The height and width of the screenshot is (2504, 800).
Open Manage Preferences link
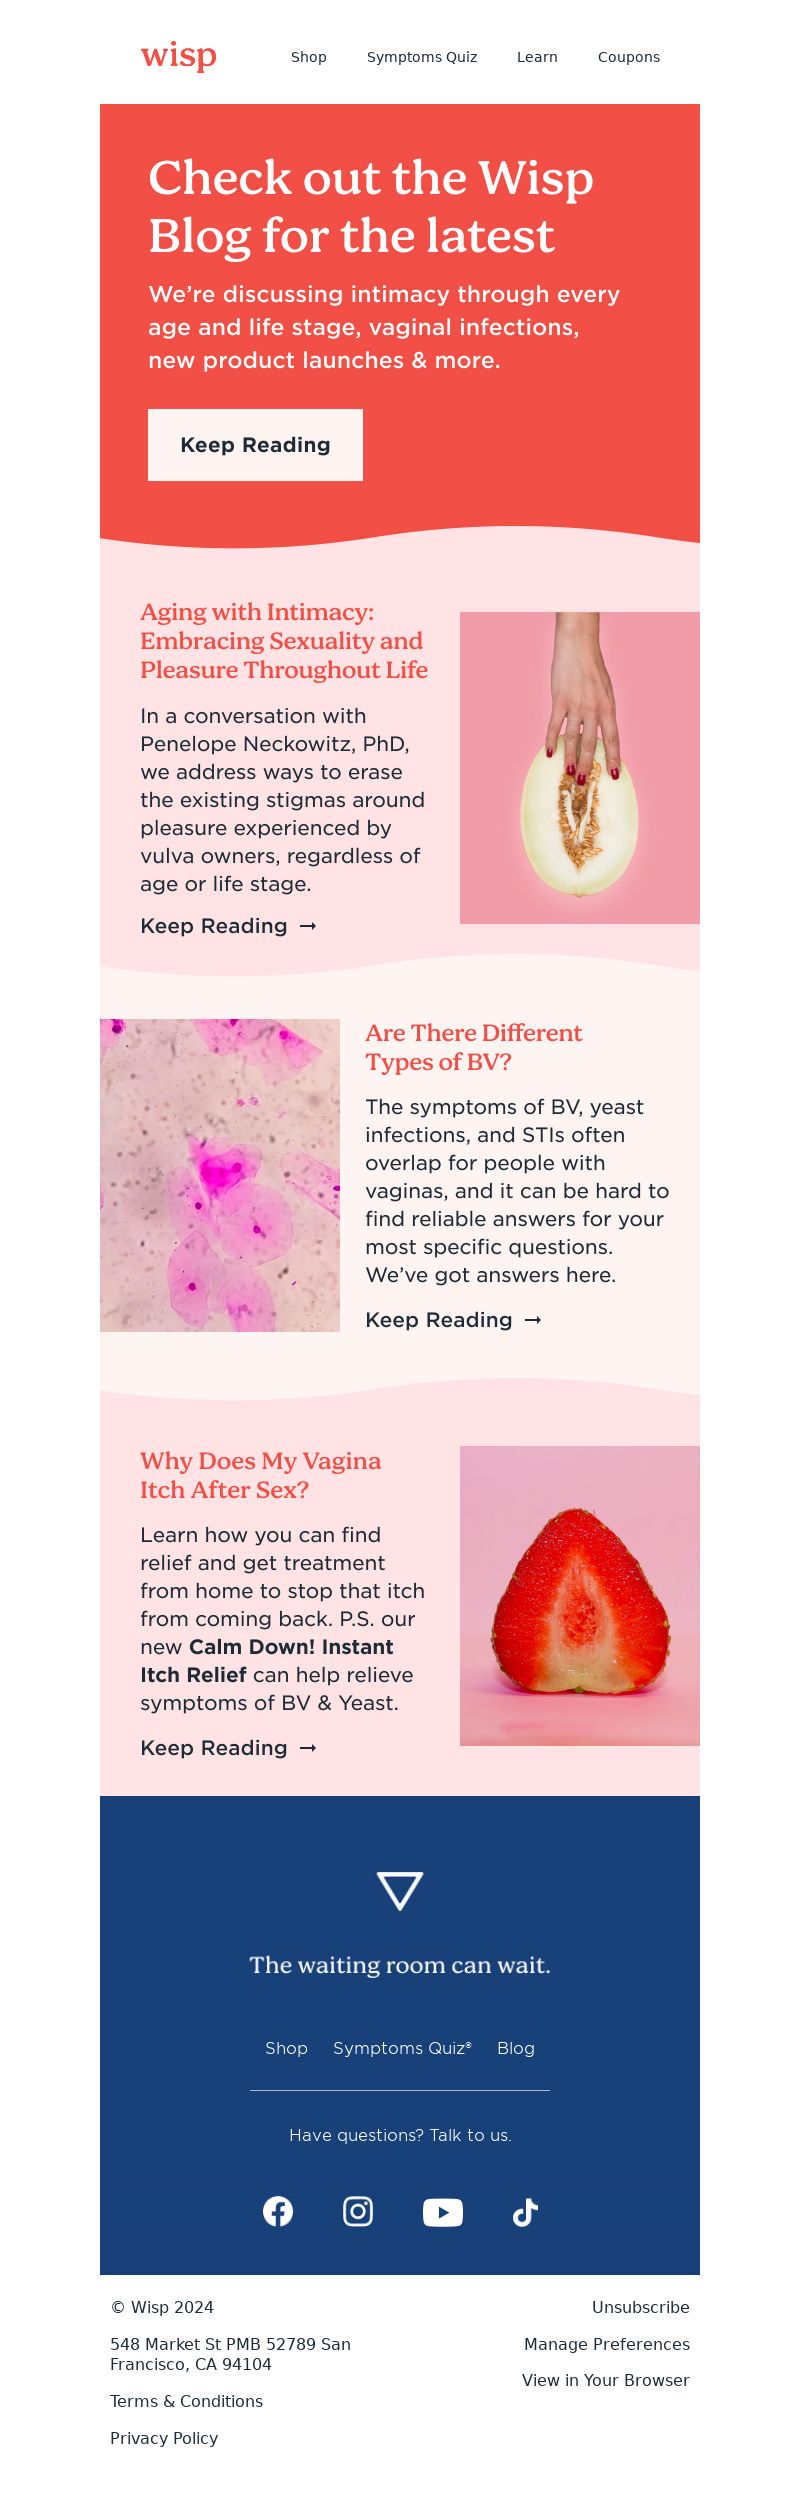606,2344
